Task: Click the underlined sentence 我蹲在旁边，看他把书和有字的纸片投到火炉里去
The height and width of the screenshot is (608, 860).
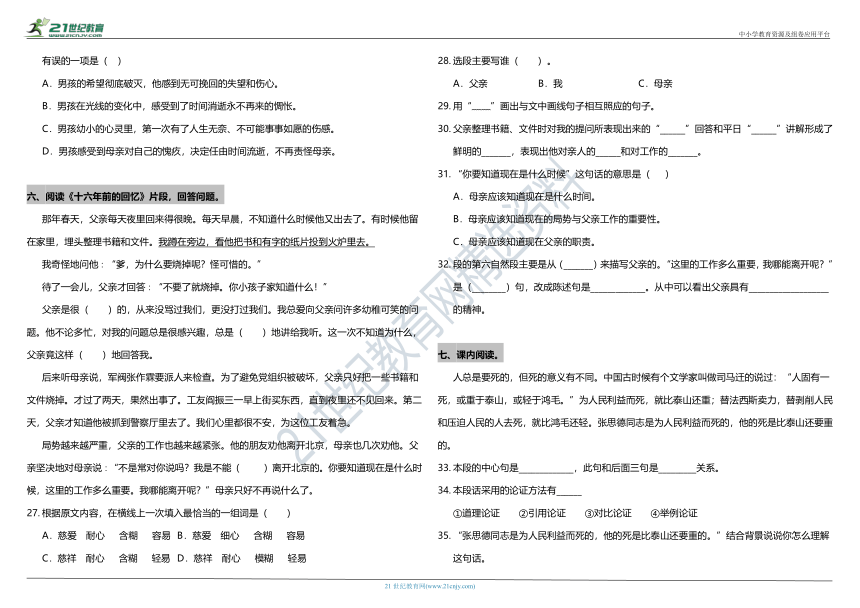Action: point(266,242)
